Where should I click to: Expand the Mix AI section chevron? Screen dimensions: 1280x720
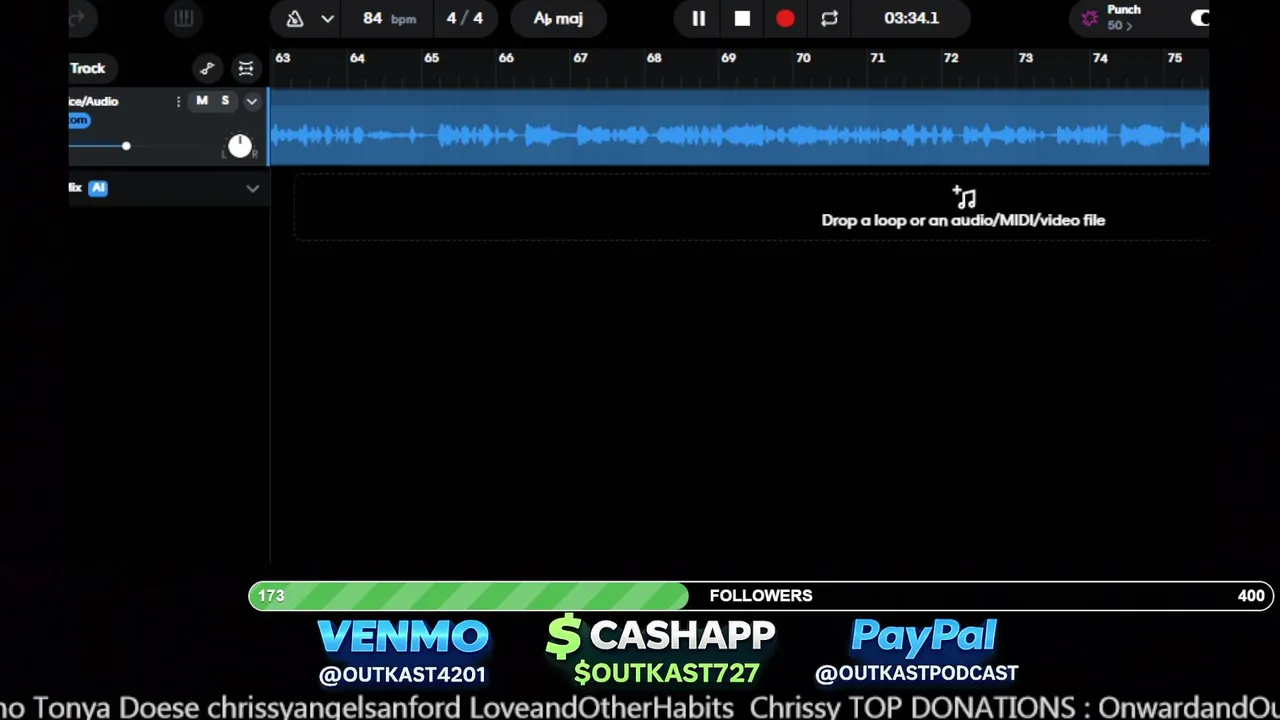[252, 188]
